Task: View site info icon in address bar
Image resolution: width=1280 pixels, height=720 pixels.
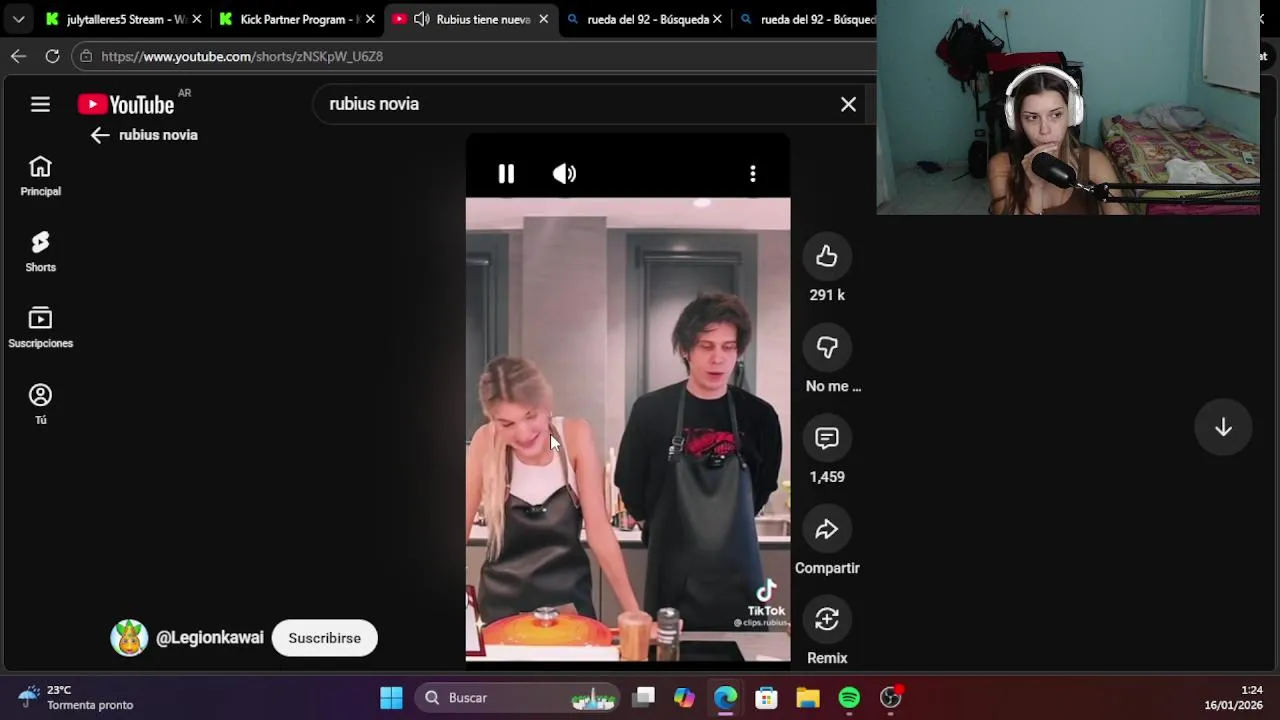Action: [87, 56]
